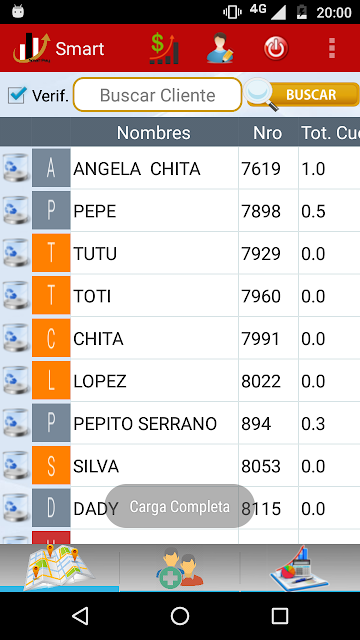Image resolution: width=360 pixels, height=640 pixels.
Task: Tap the trash icon beside PEPE
Action: pyautogui.click(x=16, y=210)
